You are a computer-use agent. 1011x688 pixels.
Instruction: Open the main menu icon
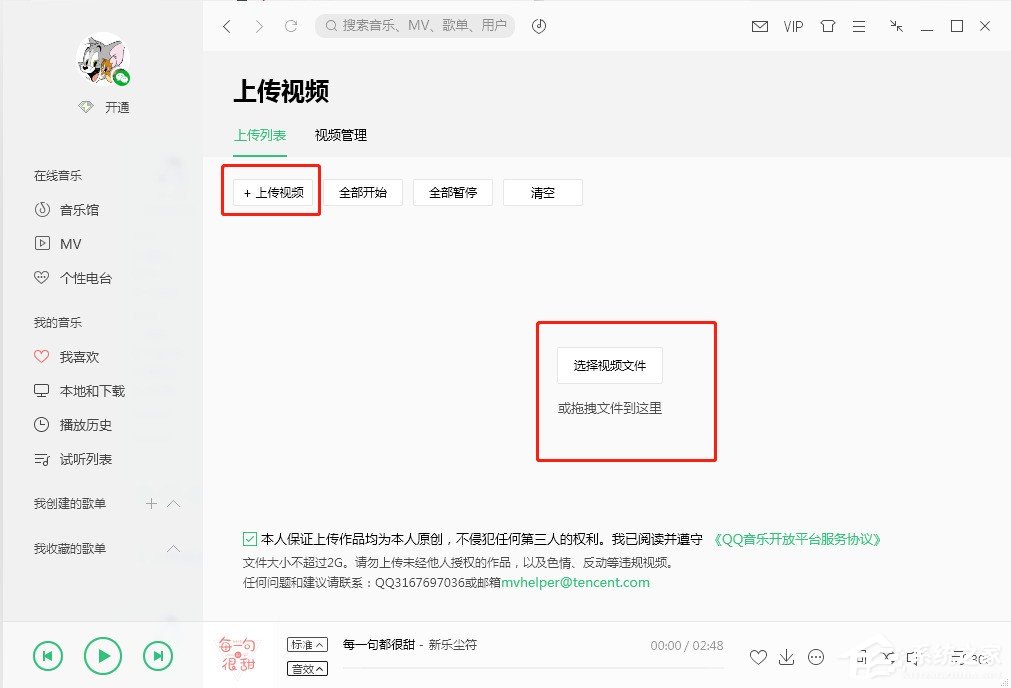click(859, 26)
